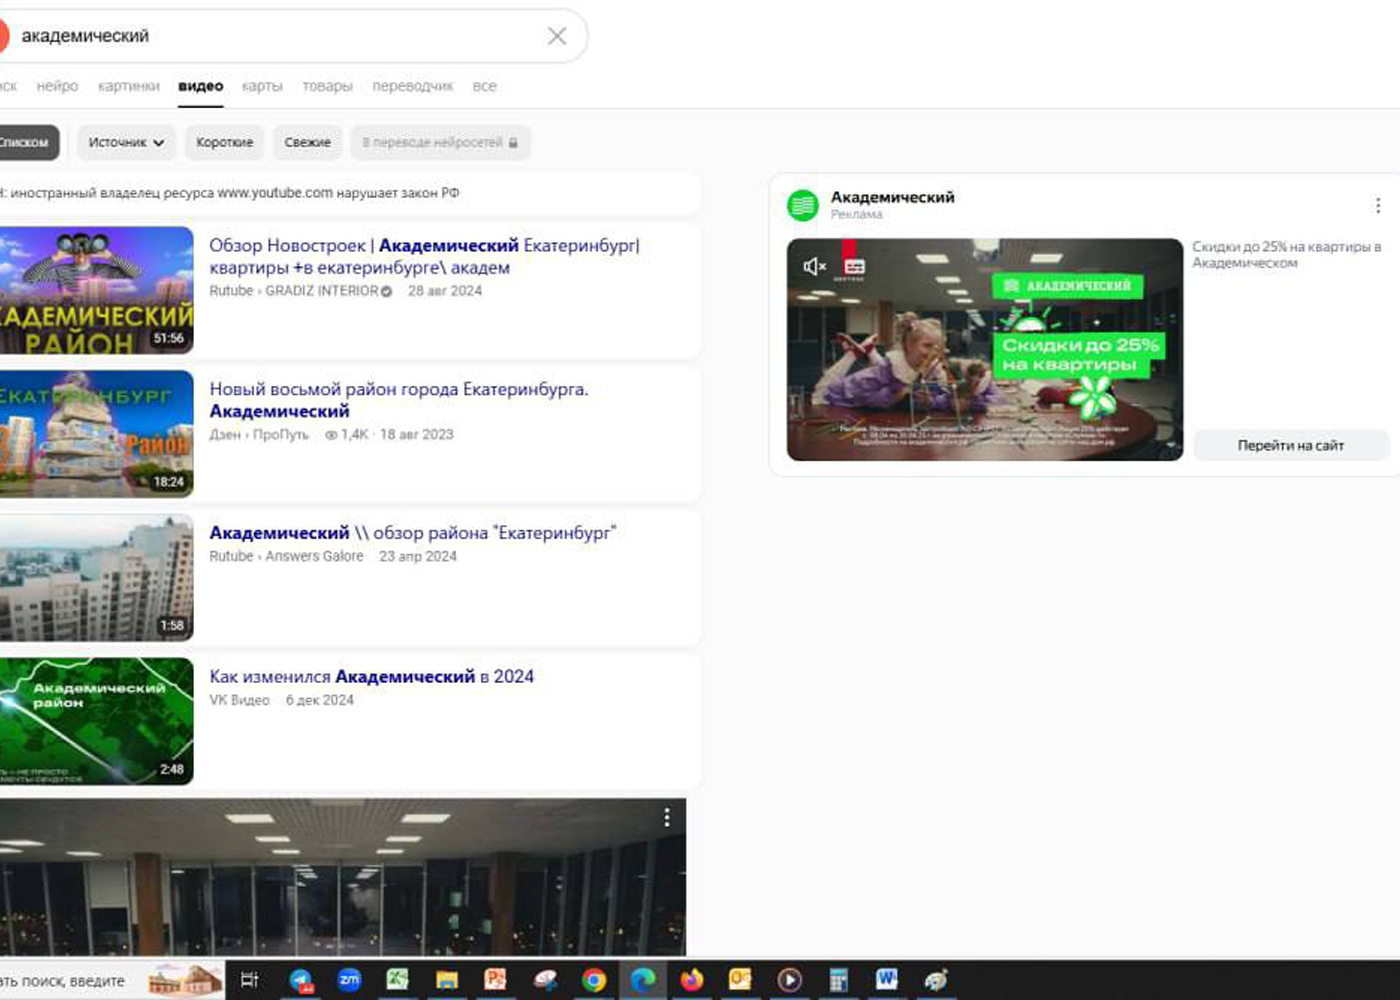
Task: Open Zoom from the taskbar
Action: 349,980
